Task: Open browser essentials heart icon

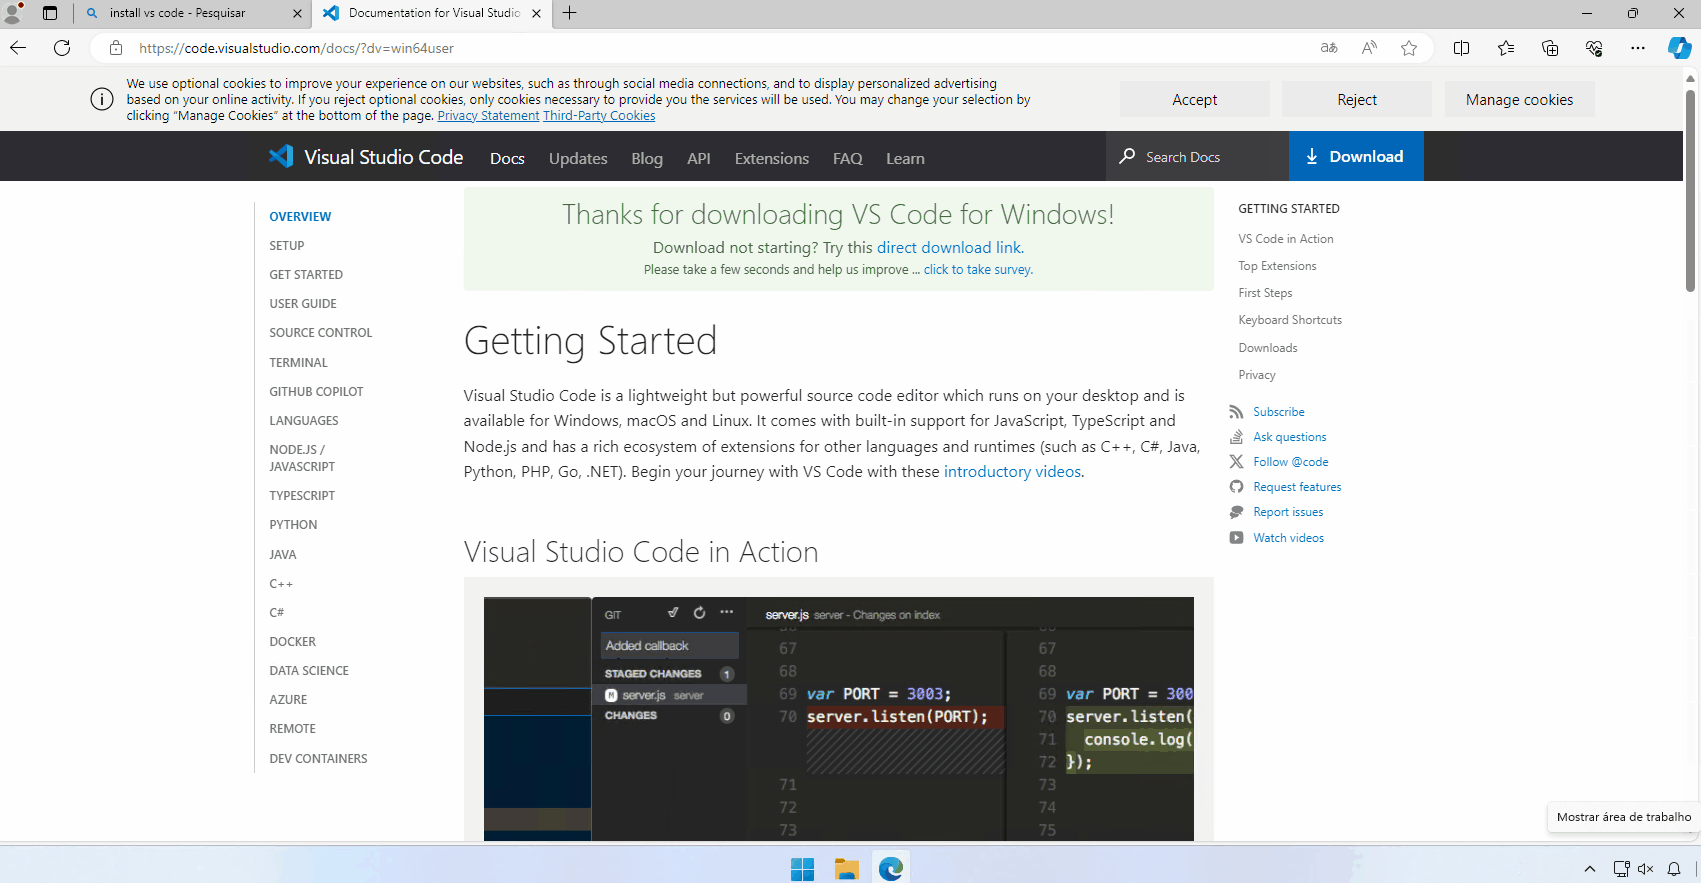Action: (1594, 48)
